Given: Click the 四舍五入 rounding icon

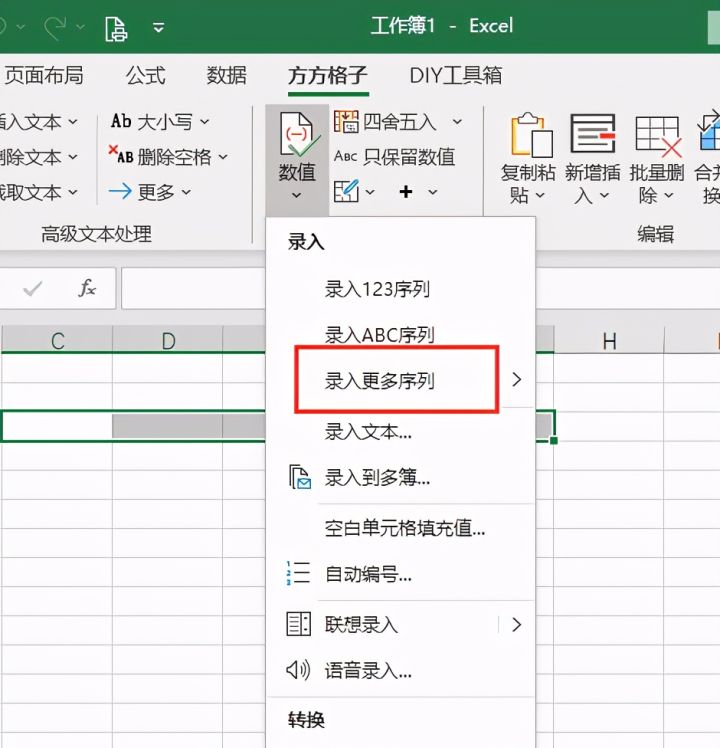Looking at the screenshot, I should 346,122.
